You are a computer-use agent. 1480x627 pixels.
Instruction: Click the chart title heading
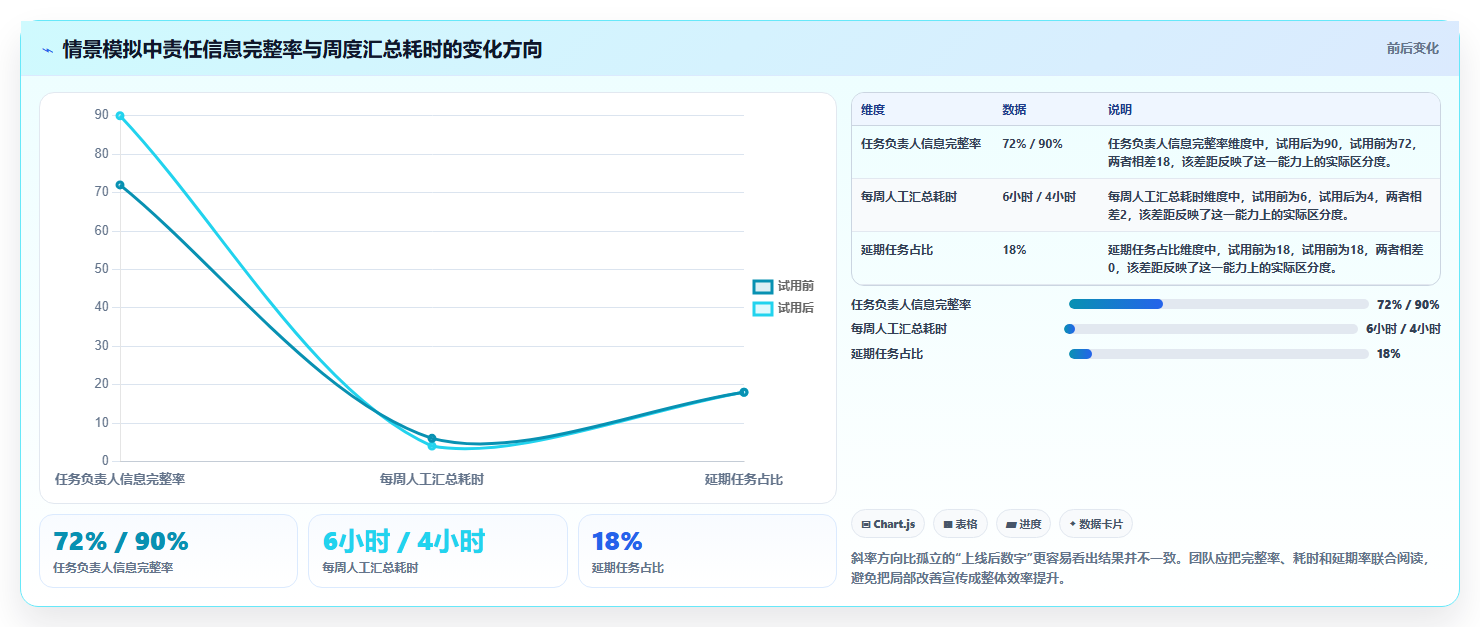(x=302, y=49)
